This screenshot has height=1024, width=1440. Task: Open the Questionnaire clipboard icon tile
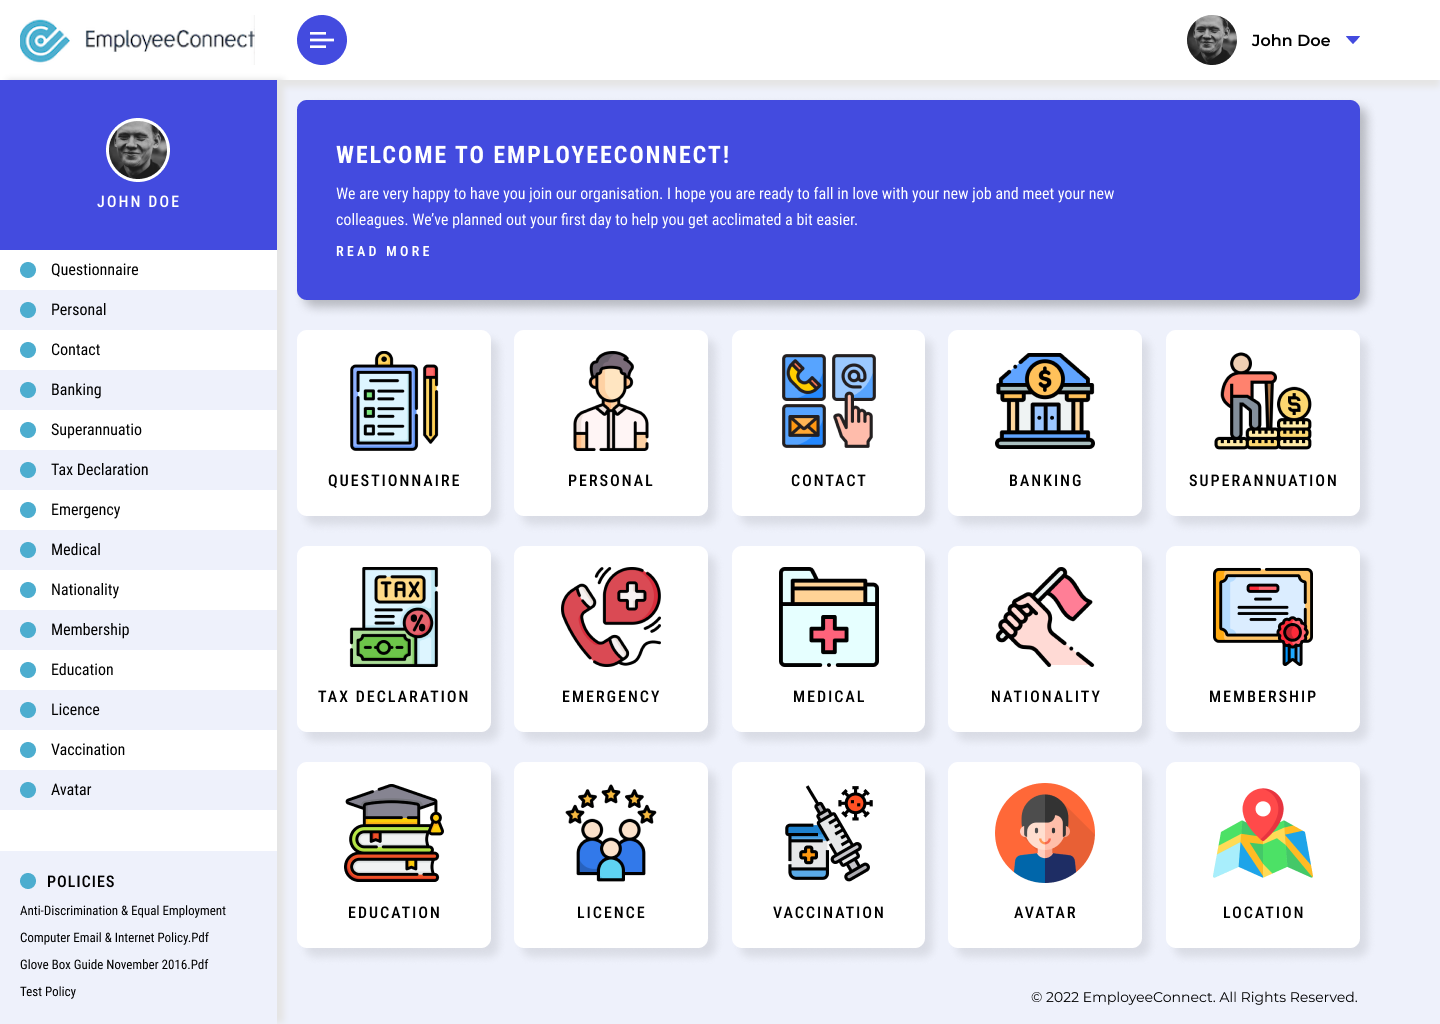(x=394, y=401)
